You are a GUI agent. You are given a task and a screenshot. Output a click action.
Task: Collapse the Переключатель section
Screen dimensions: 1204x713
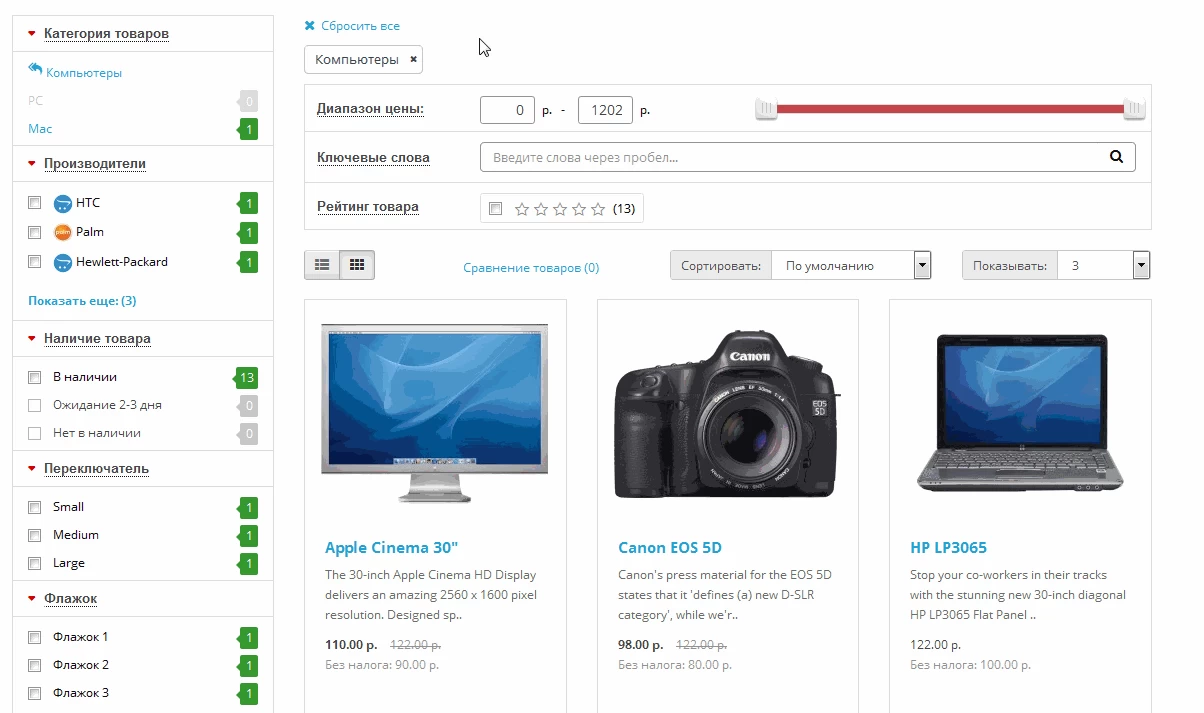96,469
